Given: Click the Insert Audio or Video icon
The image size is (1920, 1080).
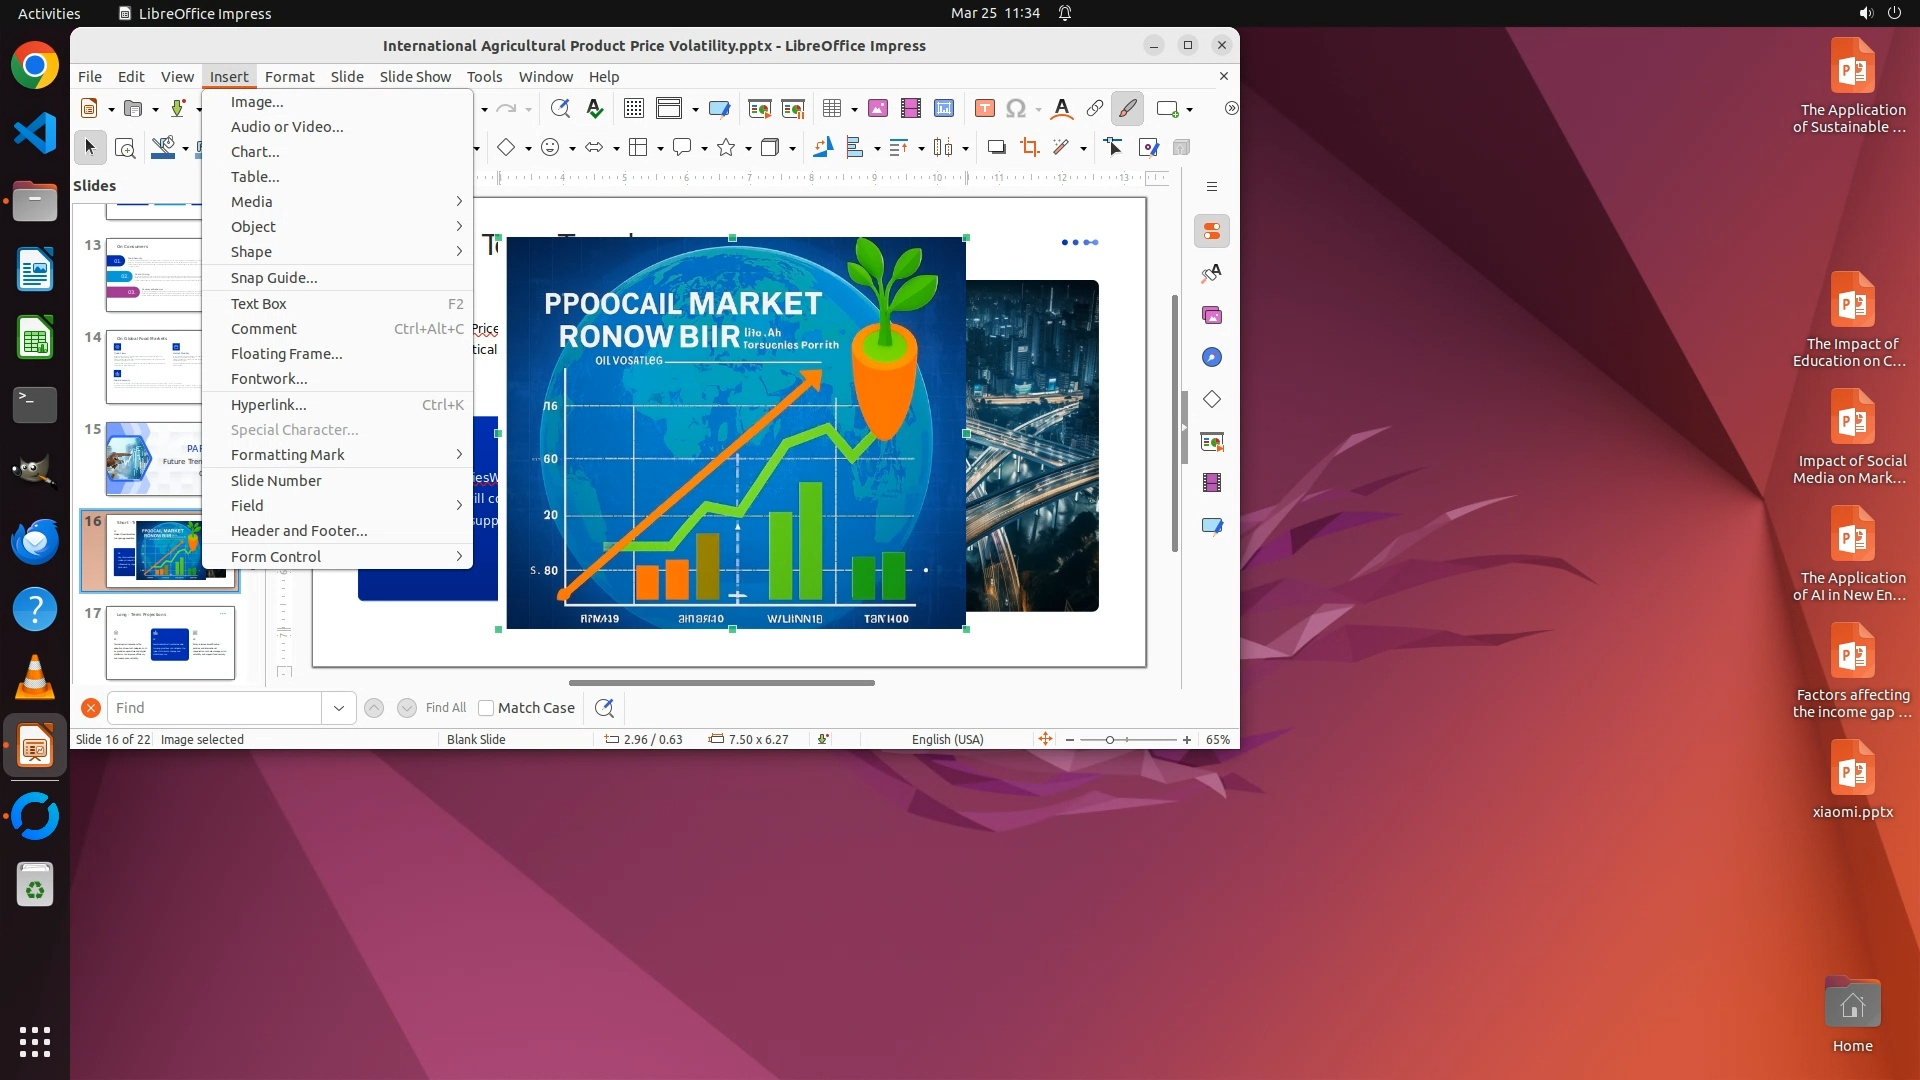Looking at the screenshot, I should point(910,109).
